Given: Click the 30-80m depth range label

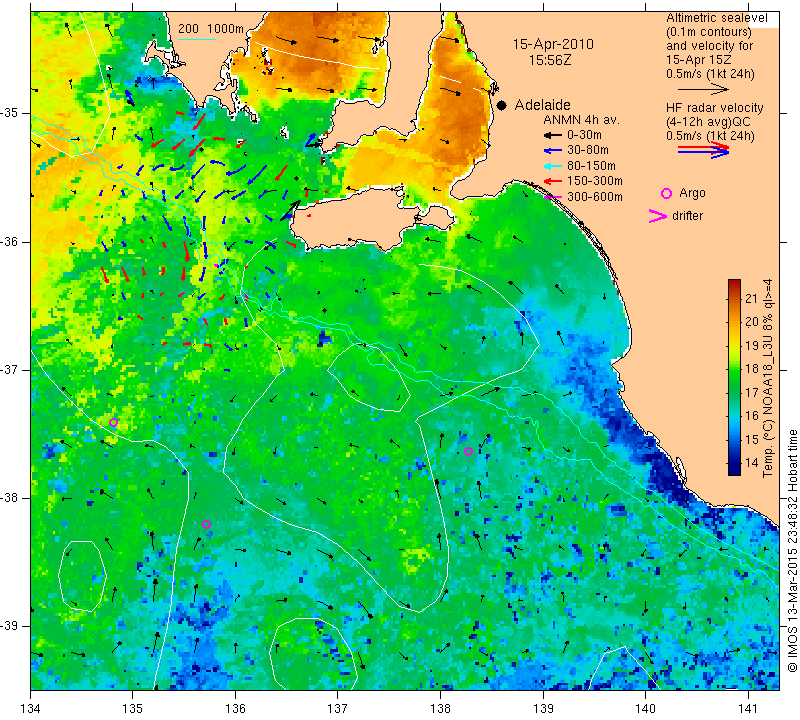Looking at the screenshot, I should (588, 151).
